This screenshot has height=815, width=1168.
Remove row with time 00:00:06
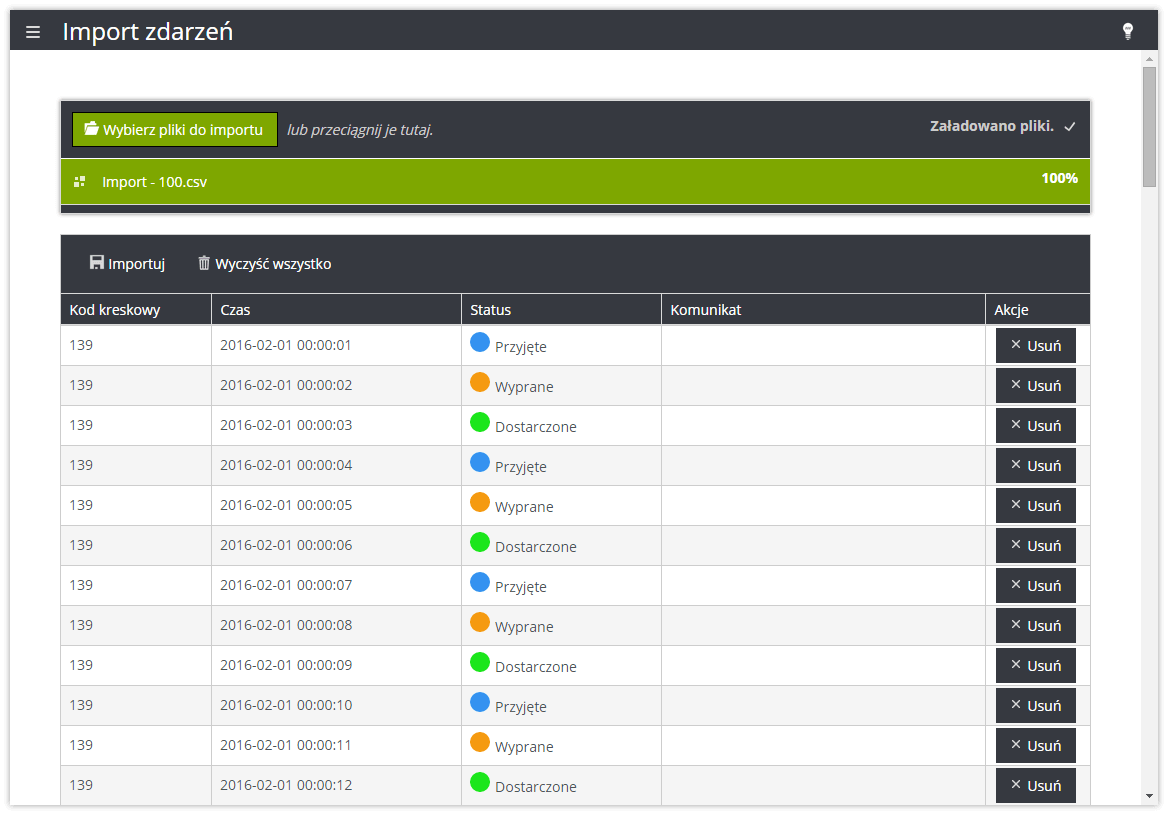(1035, 545)
